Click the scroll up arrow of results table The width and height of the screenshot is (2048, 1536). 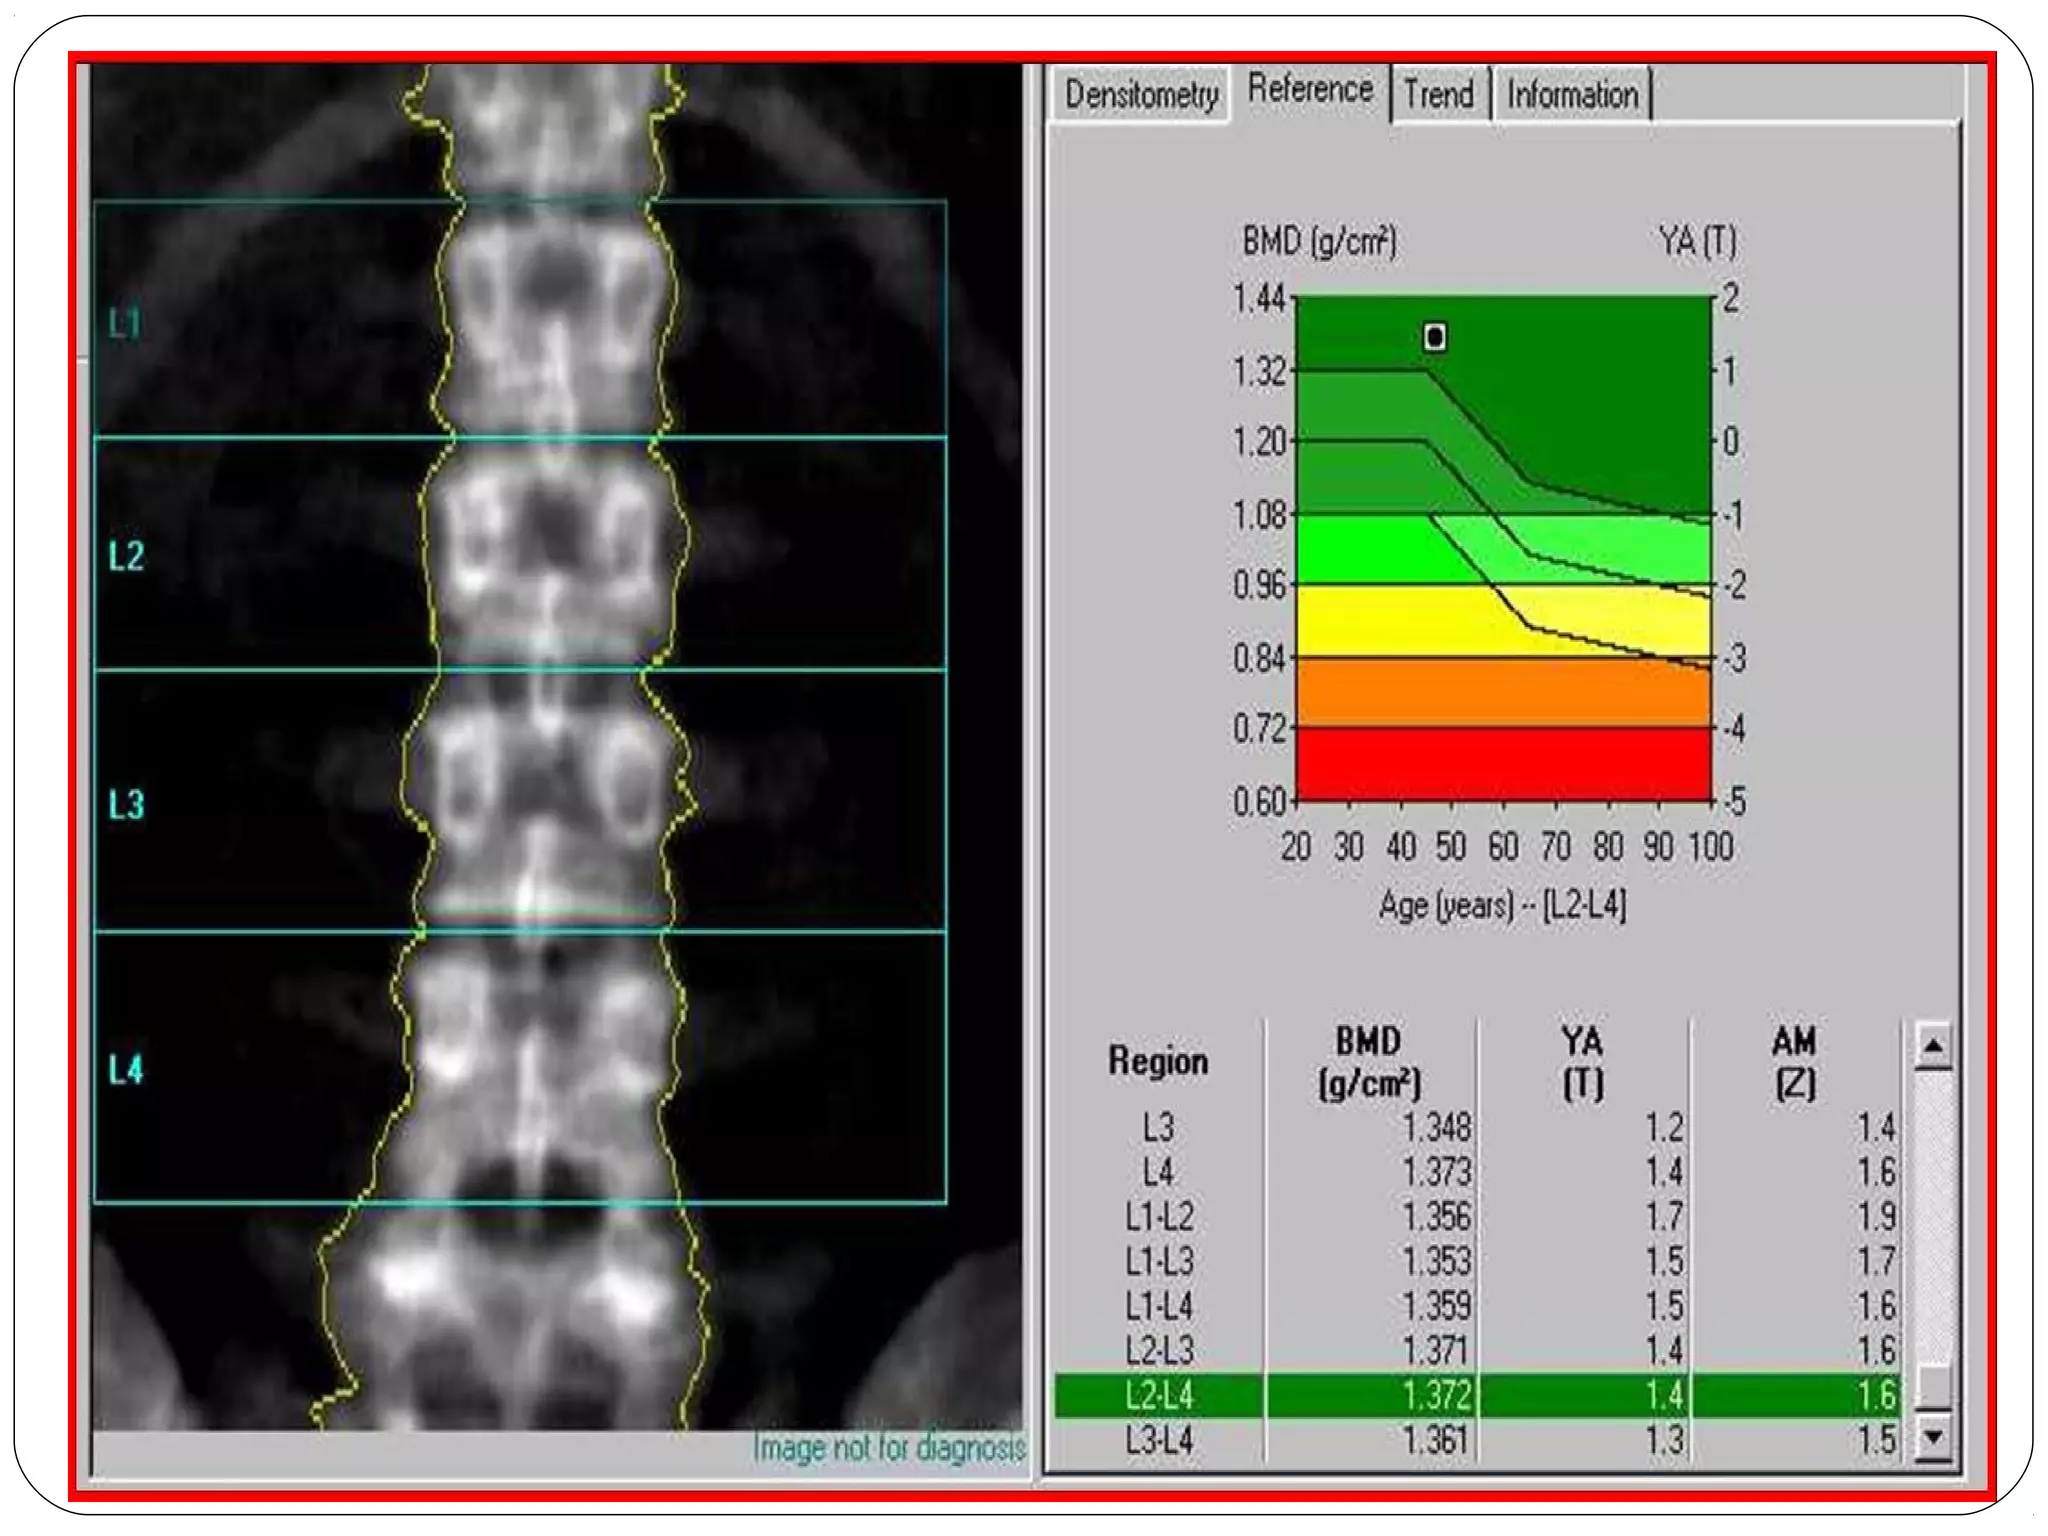click(1933, 1046)
